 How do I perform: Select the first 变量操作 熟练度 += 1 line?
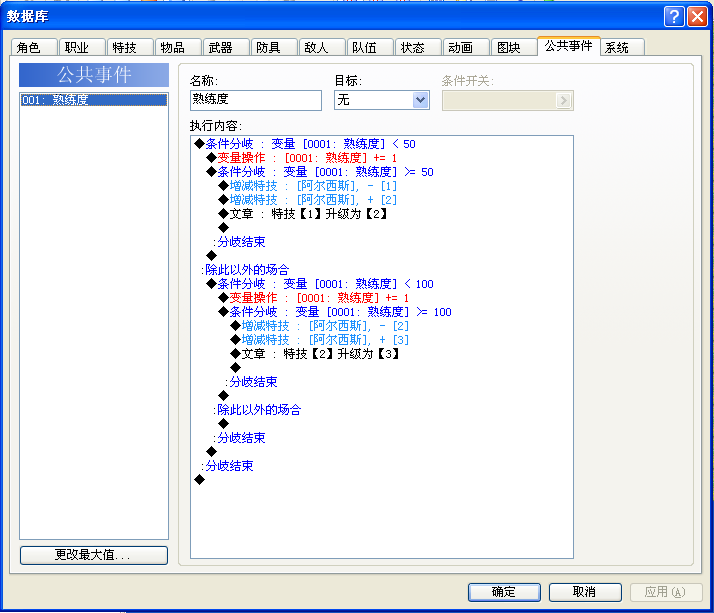[301, 158]
